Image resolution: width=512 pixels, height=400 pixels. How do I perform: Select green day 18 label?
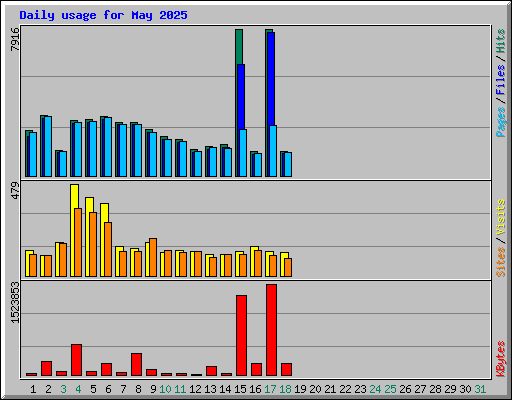[x=285, y=389]
